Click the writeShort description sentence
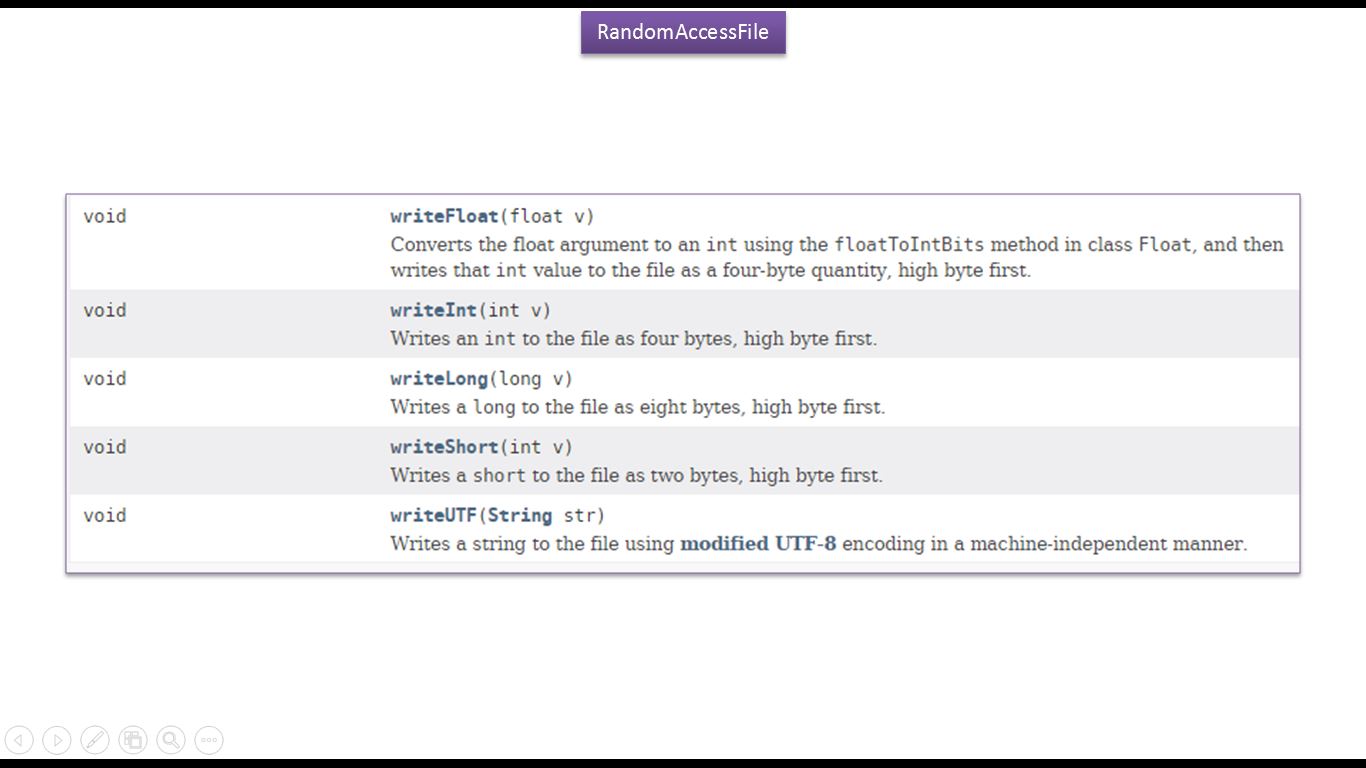The image size is (1366, 768). (x=636, y=476)
